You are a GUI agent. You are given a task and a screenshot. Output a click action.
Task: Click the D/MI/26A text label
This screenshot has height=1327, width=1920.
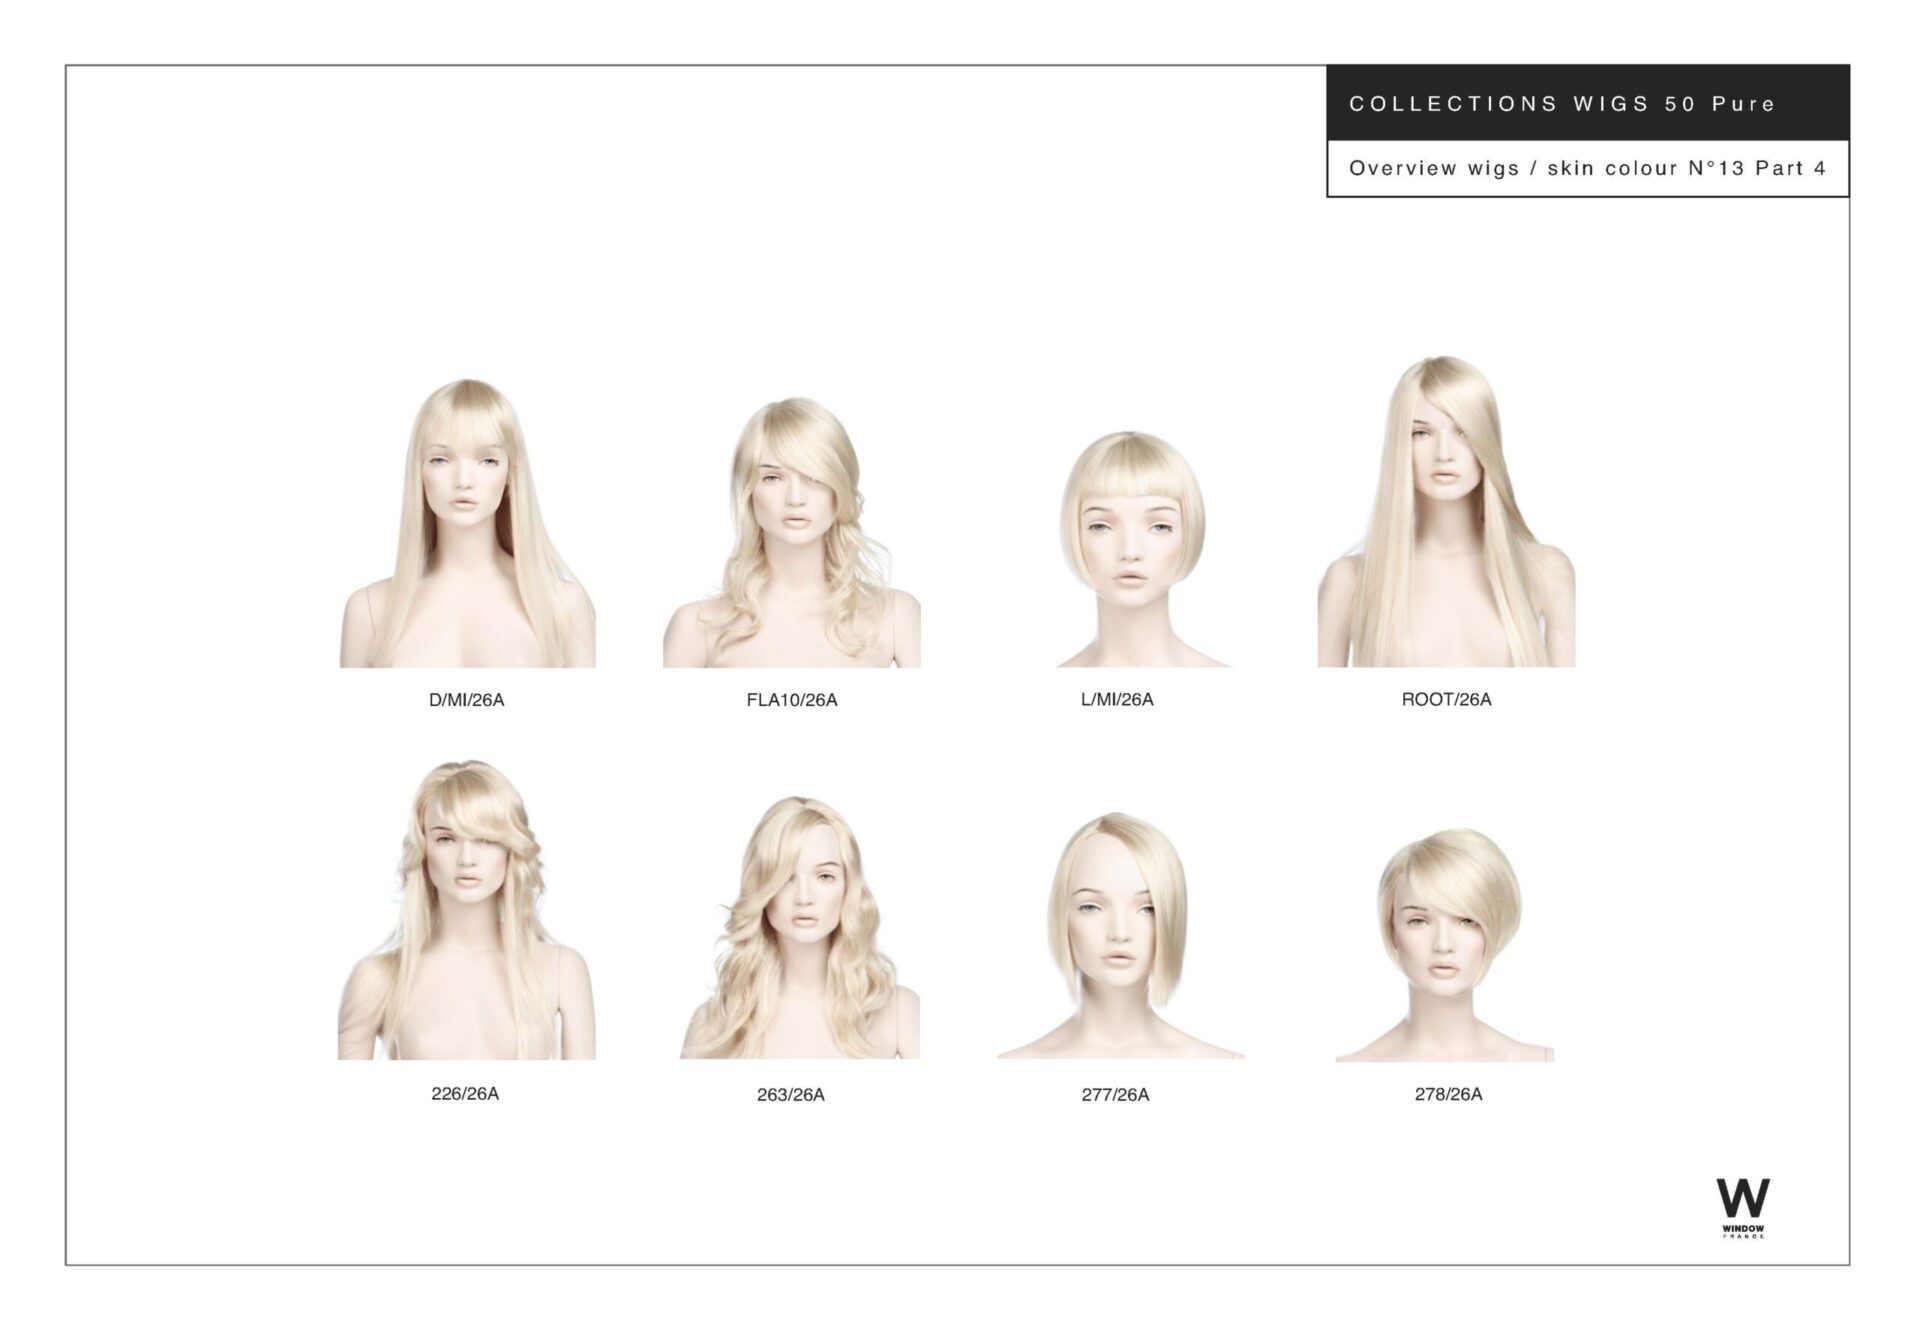pos(466,700)
